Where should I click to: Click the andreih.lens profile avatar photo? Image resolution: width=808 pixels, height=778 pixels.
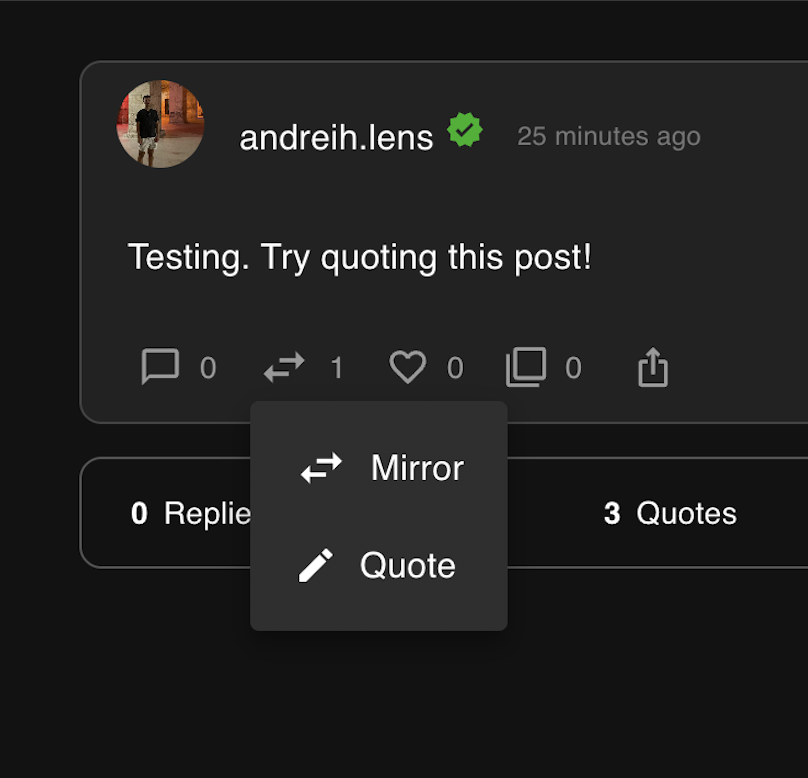click(x=160, y=124)
